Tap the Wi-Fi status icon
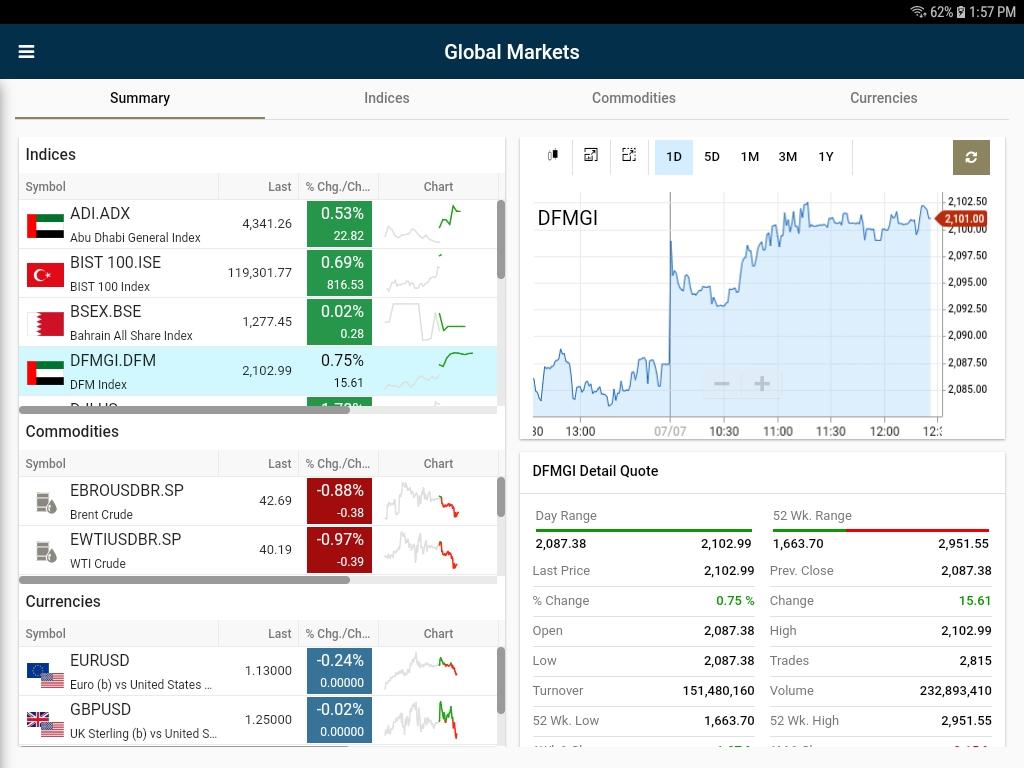Screen dimensions: 1024x768 pos(918,12)
